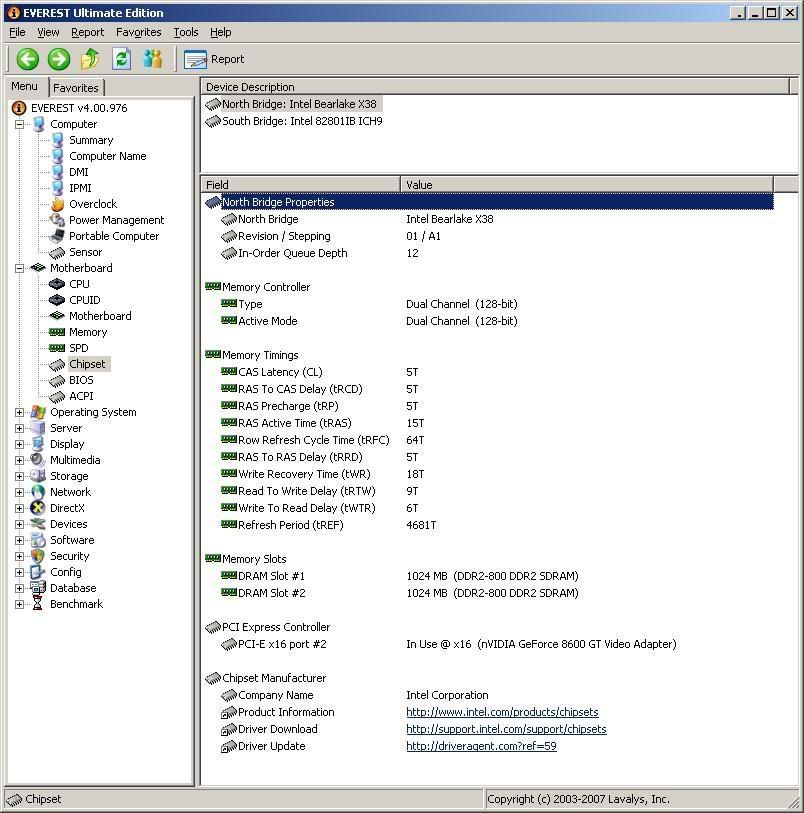Collapse the Motherboard tree node
This screenshot has height=813, width=804.
point(19,268)
